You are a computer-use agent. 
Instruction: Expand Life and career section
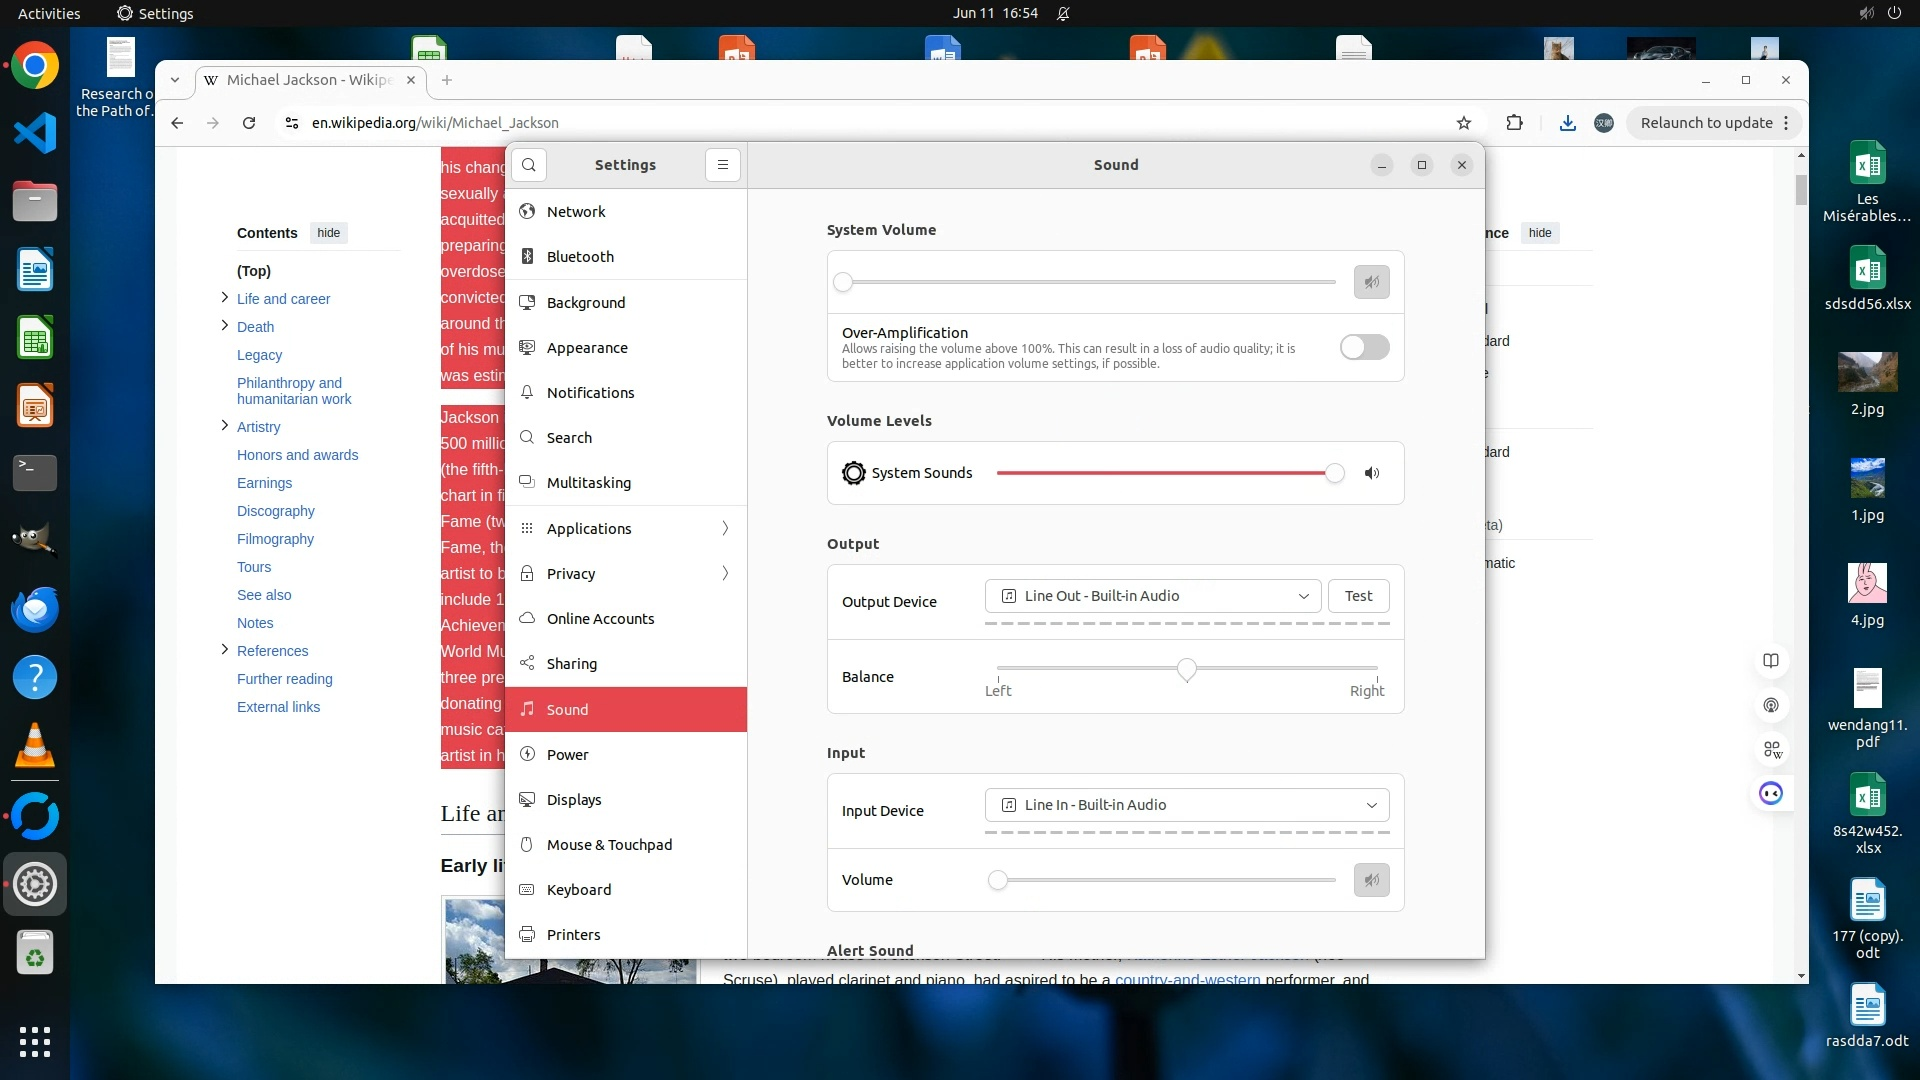tap(225, 298)
